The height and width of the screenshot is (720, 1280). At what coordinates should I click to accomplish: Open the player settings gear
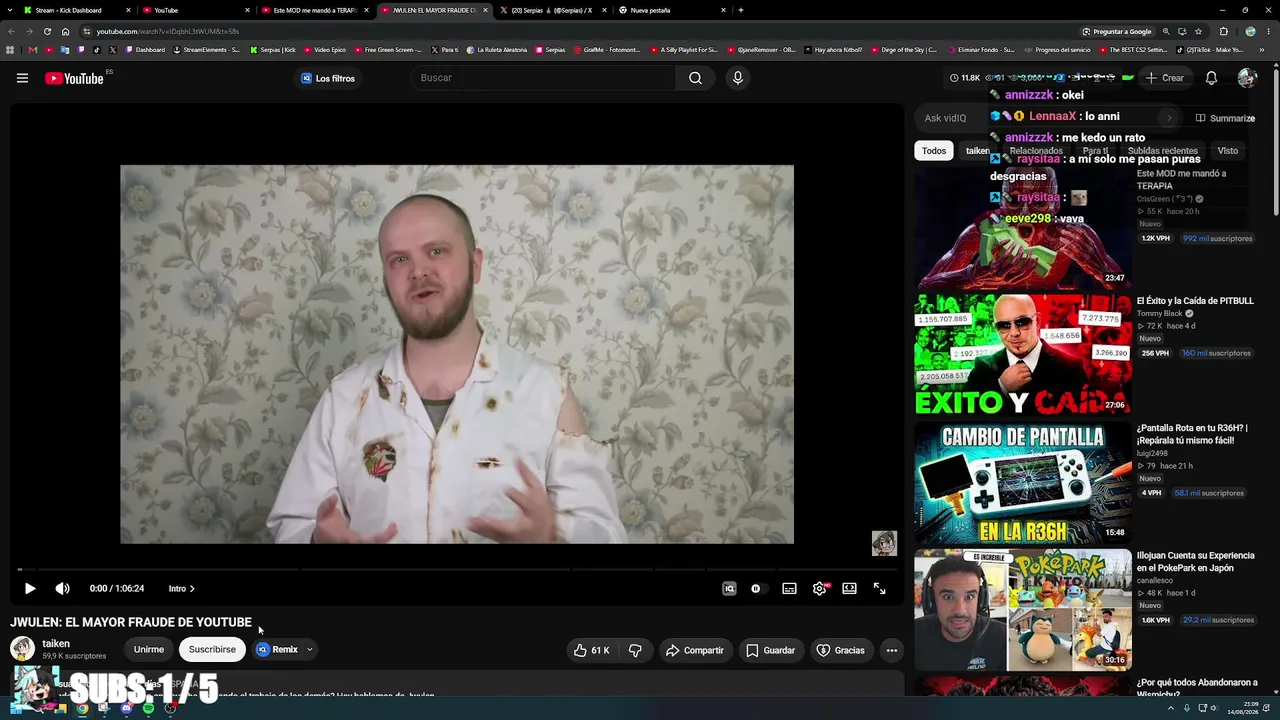819,589
